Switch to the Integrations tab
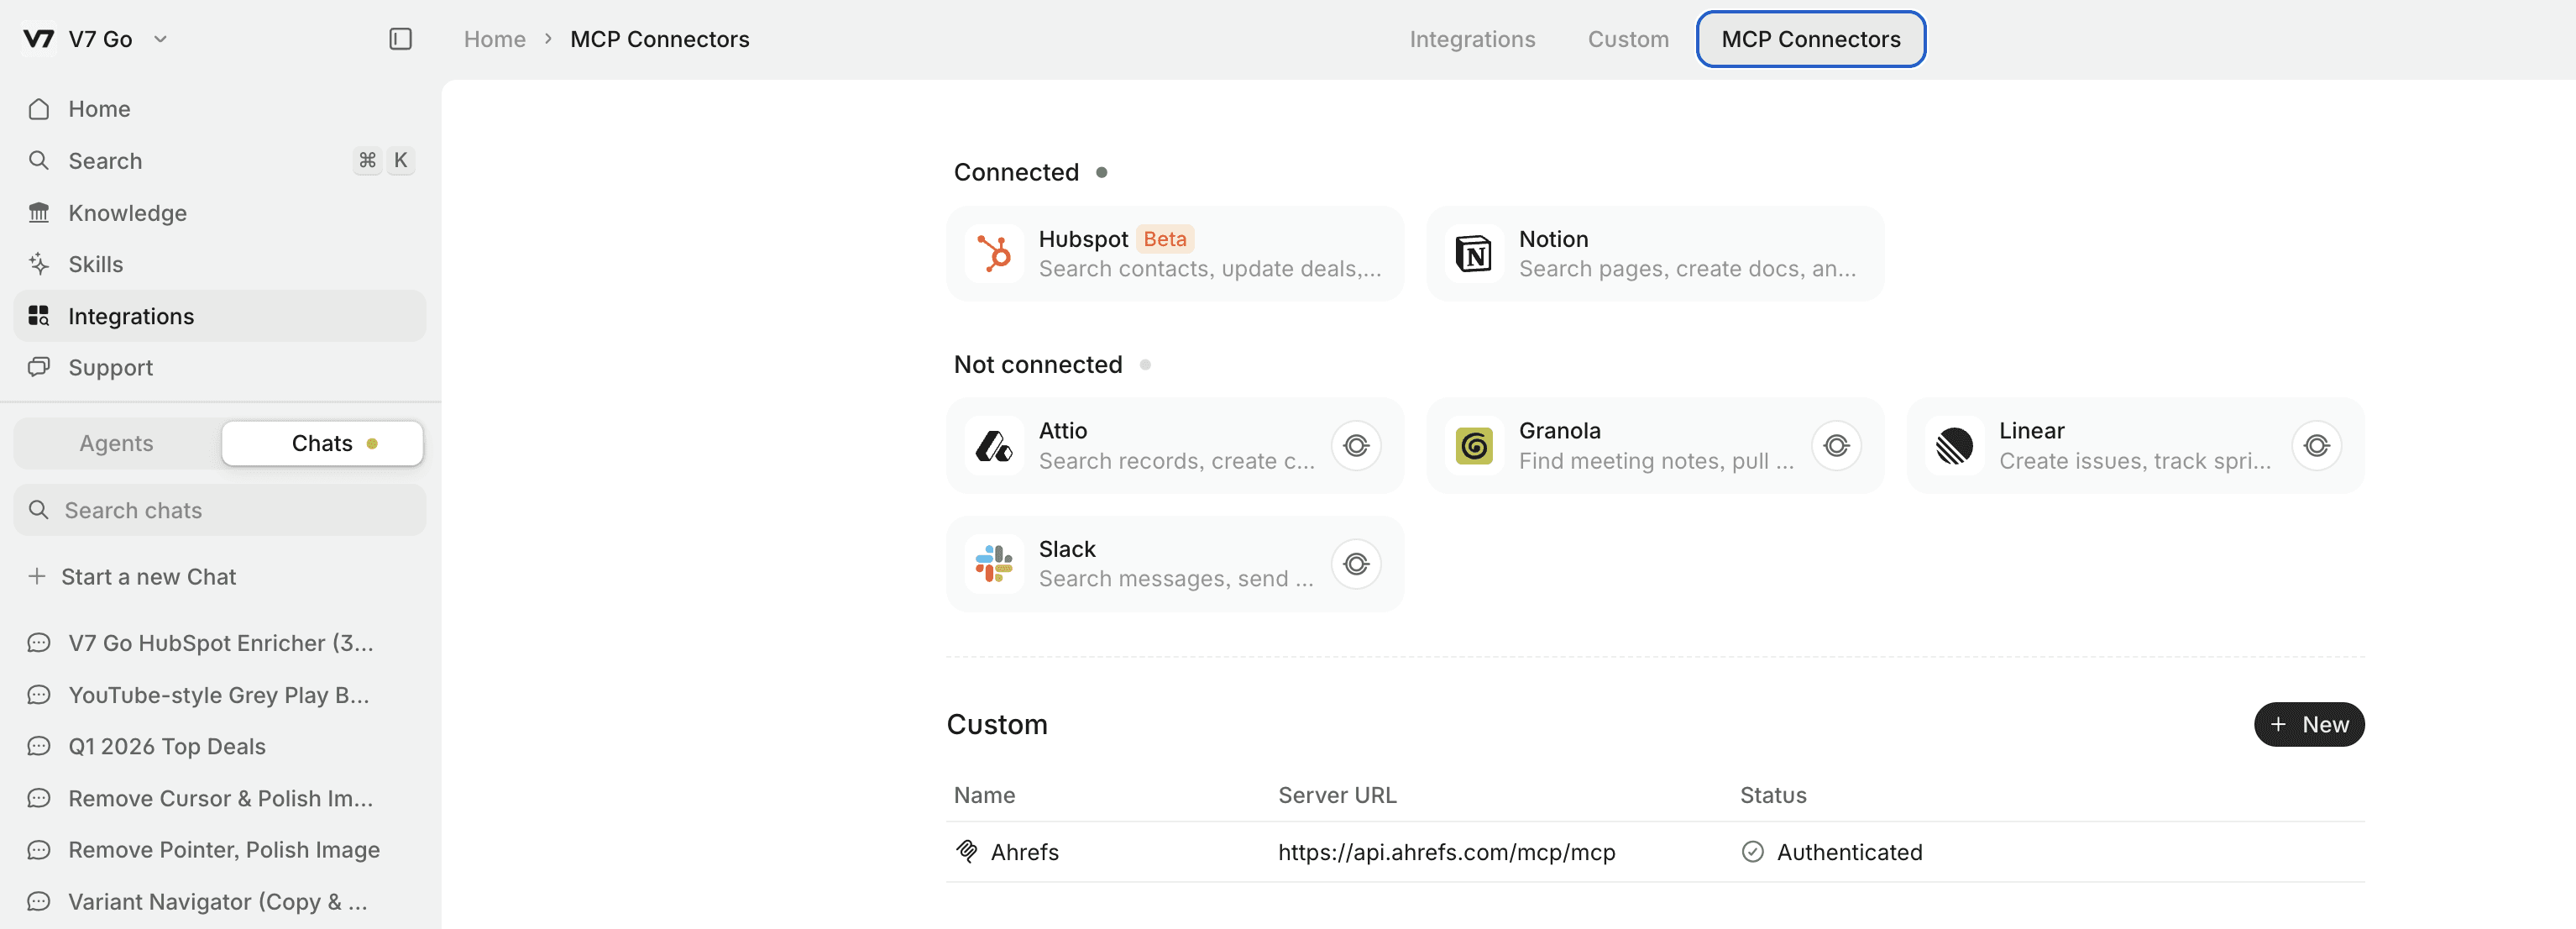 (x=1471, y=39)
